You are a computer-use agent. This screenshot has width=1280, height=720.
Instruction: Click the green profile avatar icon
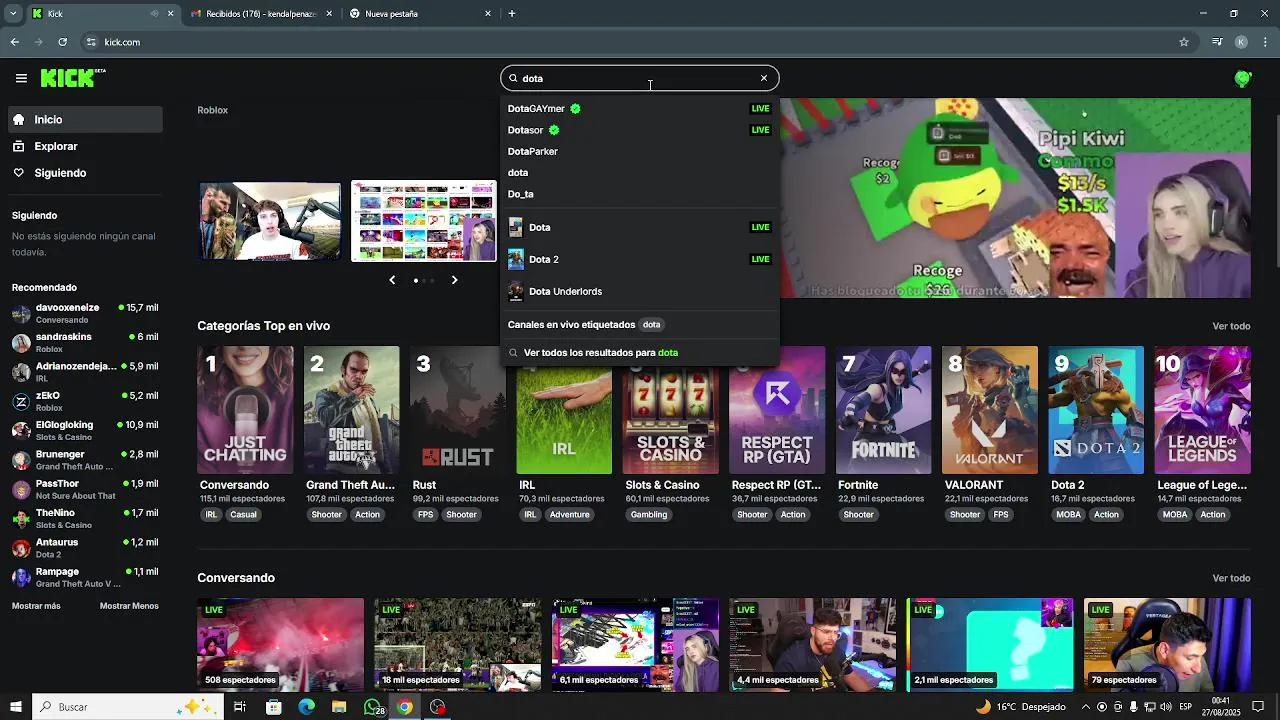coord(1243,78)
